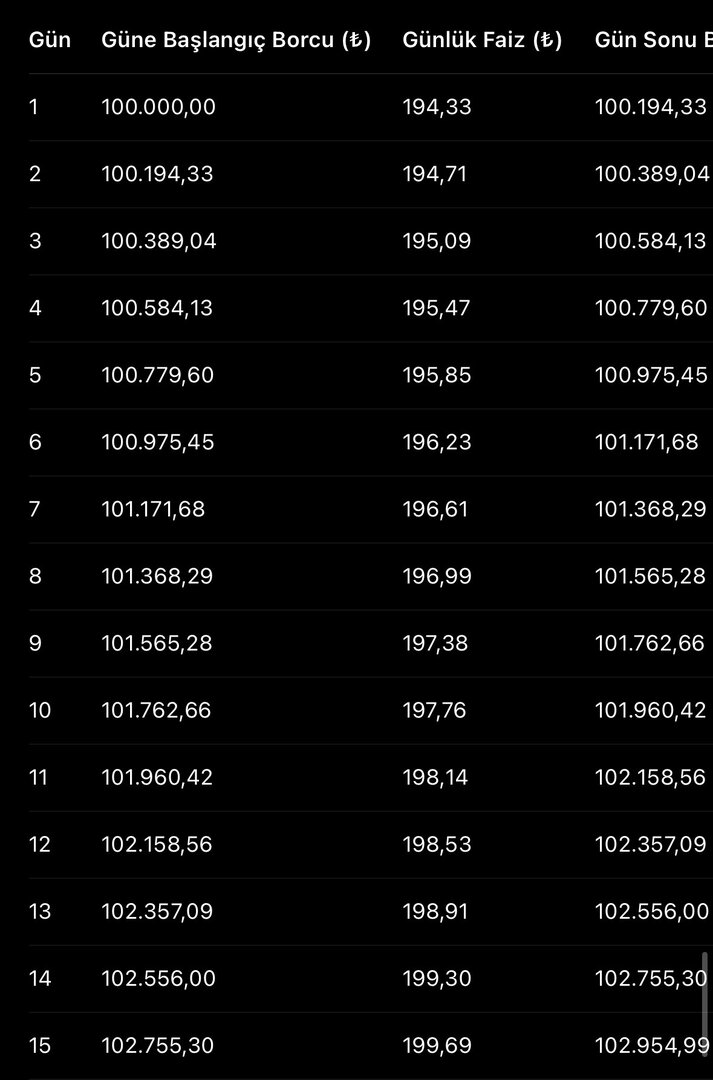Image resolution: width=713 pixels, height=1080 pixels.
Task: Select the vertical scrollbar thumb
Action: pos(705,1004)
